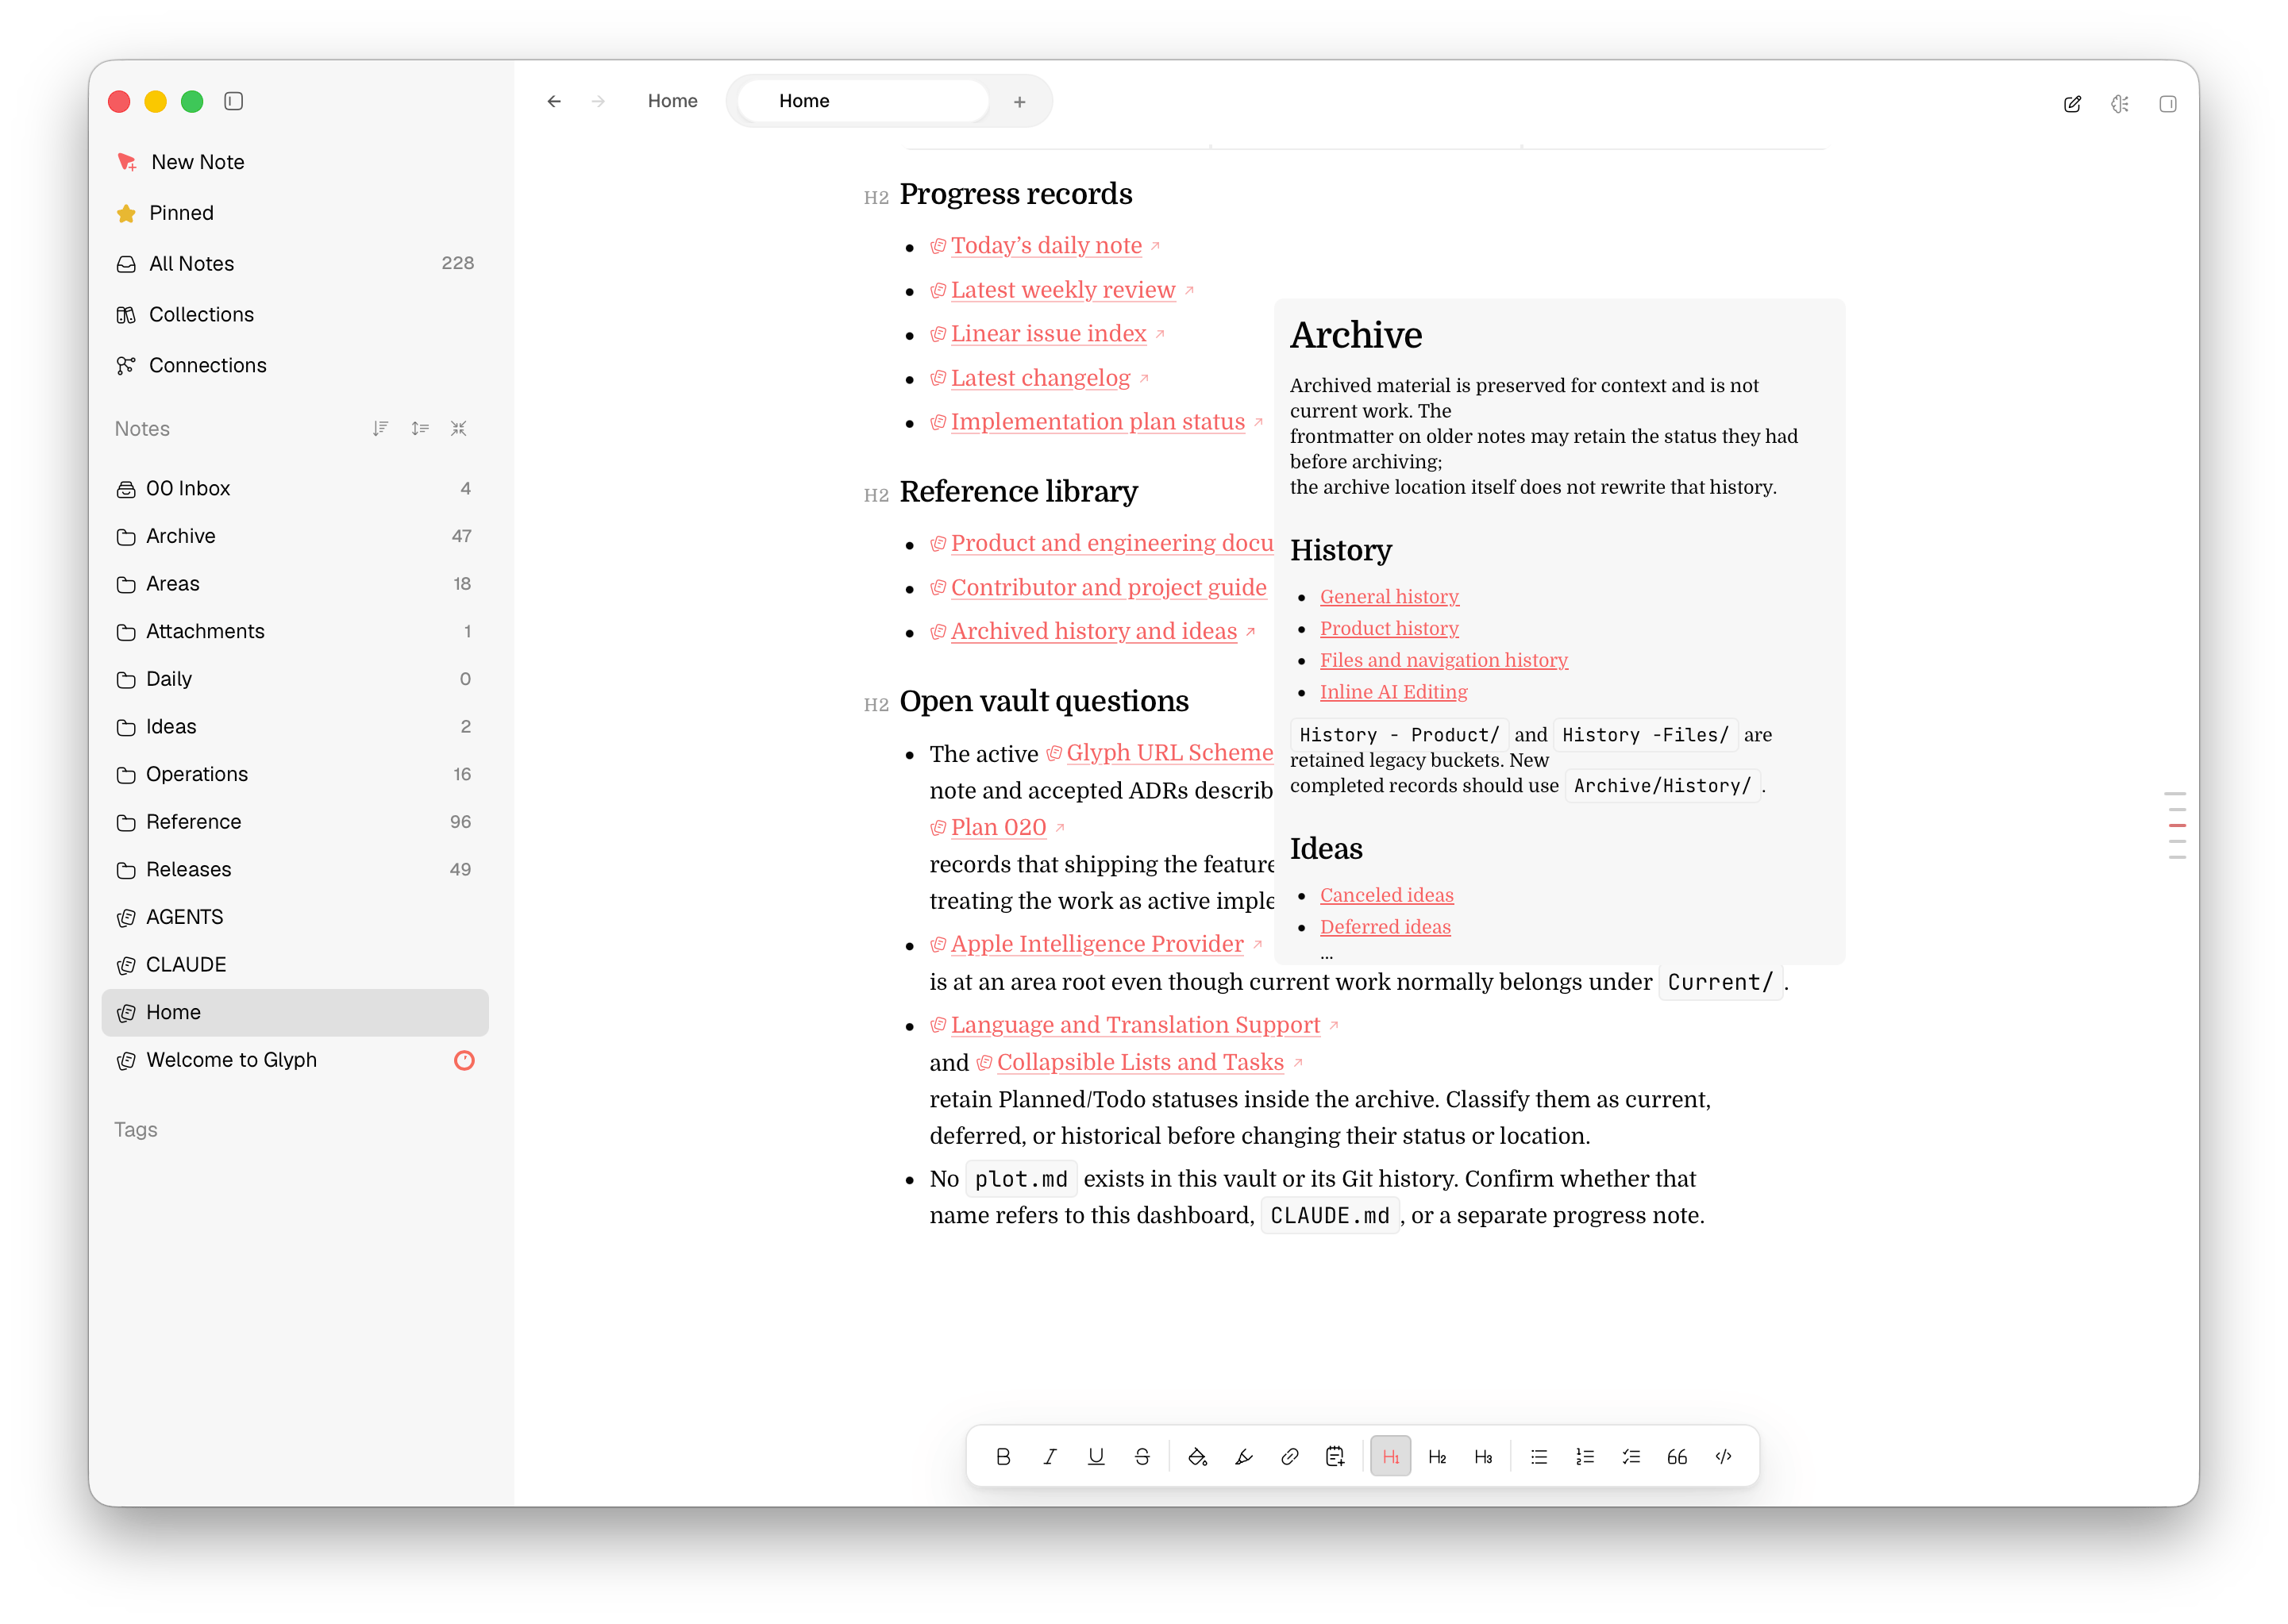
Task: Open Implementation plan status link
Action: click(x=1097, y=422)
